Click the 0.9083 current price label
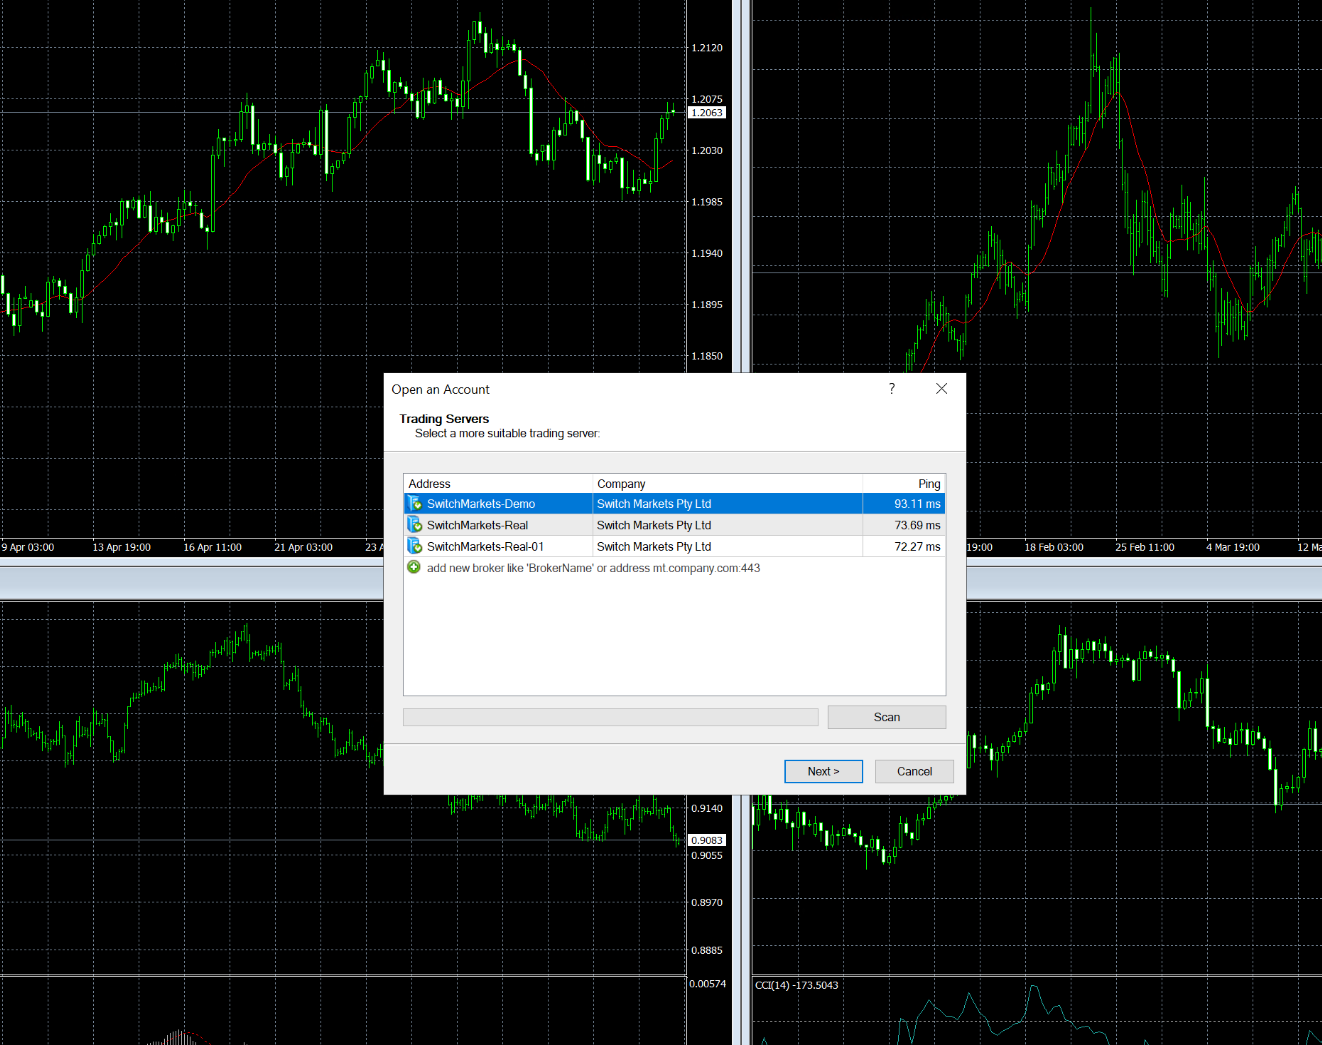The image size is (1322, 1045). click(x=707, y=841)
